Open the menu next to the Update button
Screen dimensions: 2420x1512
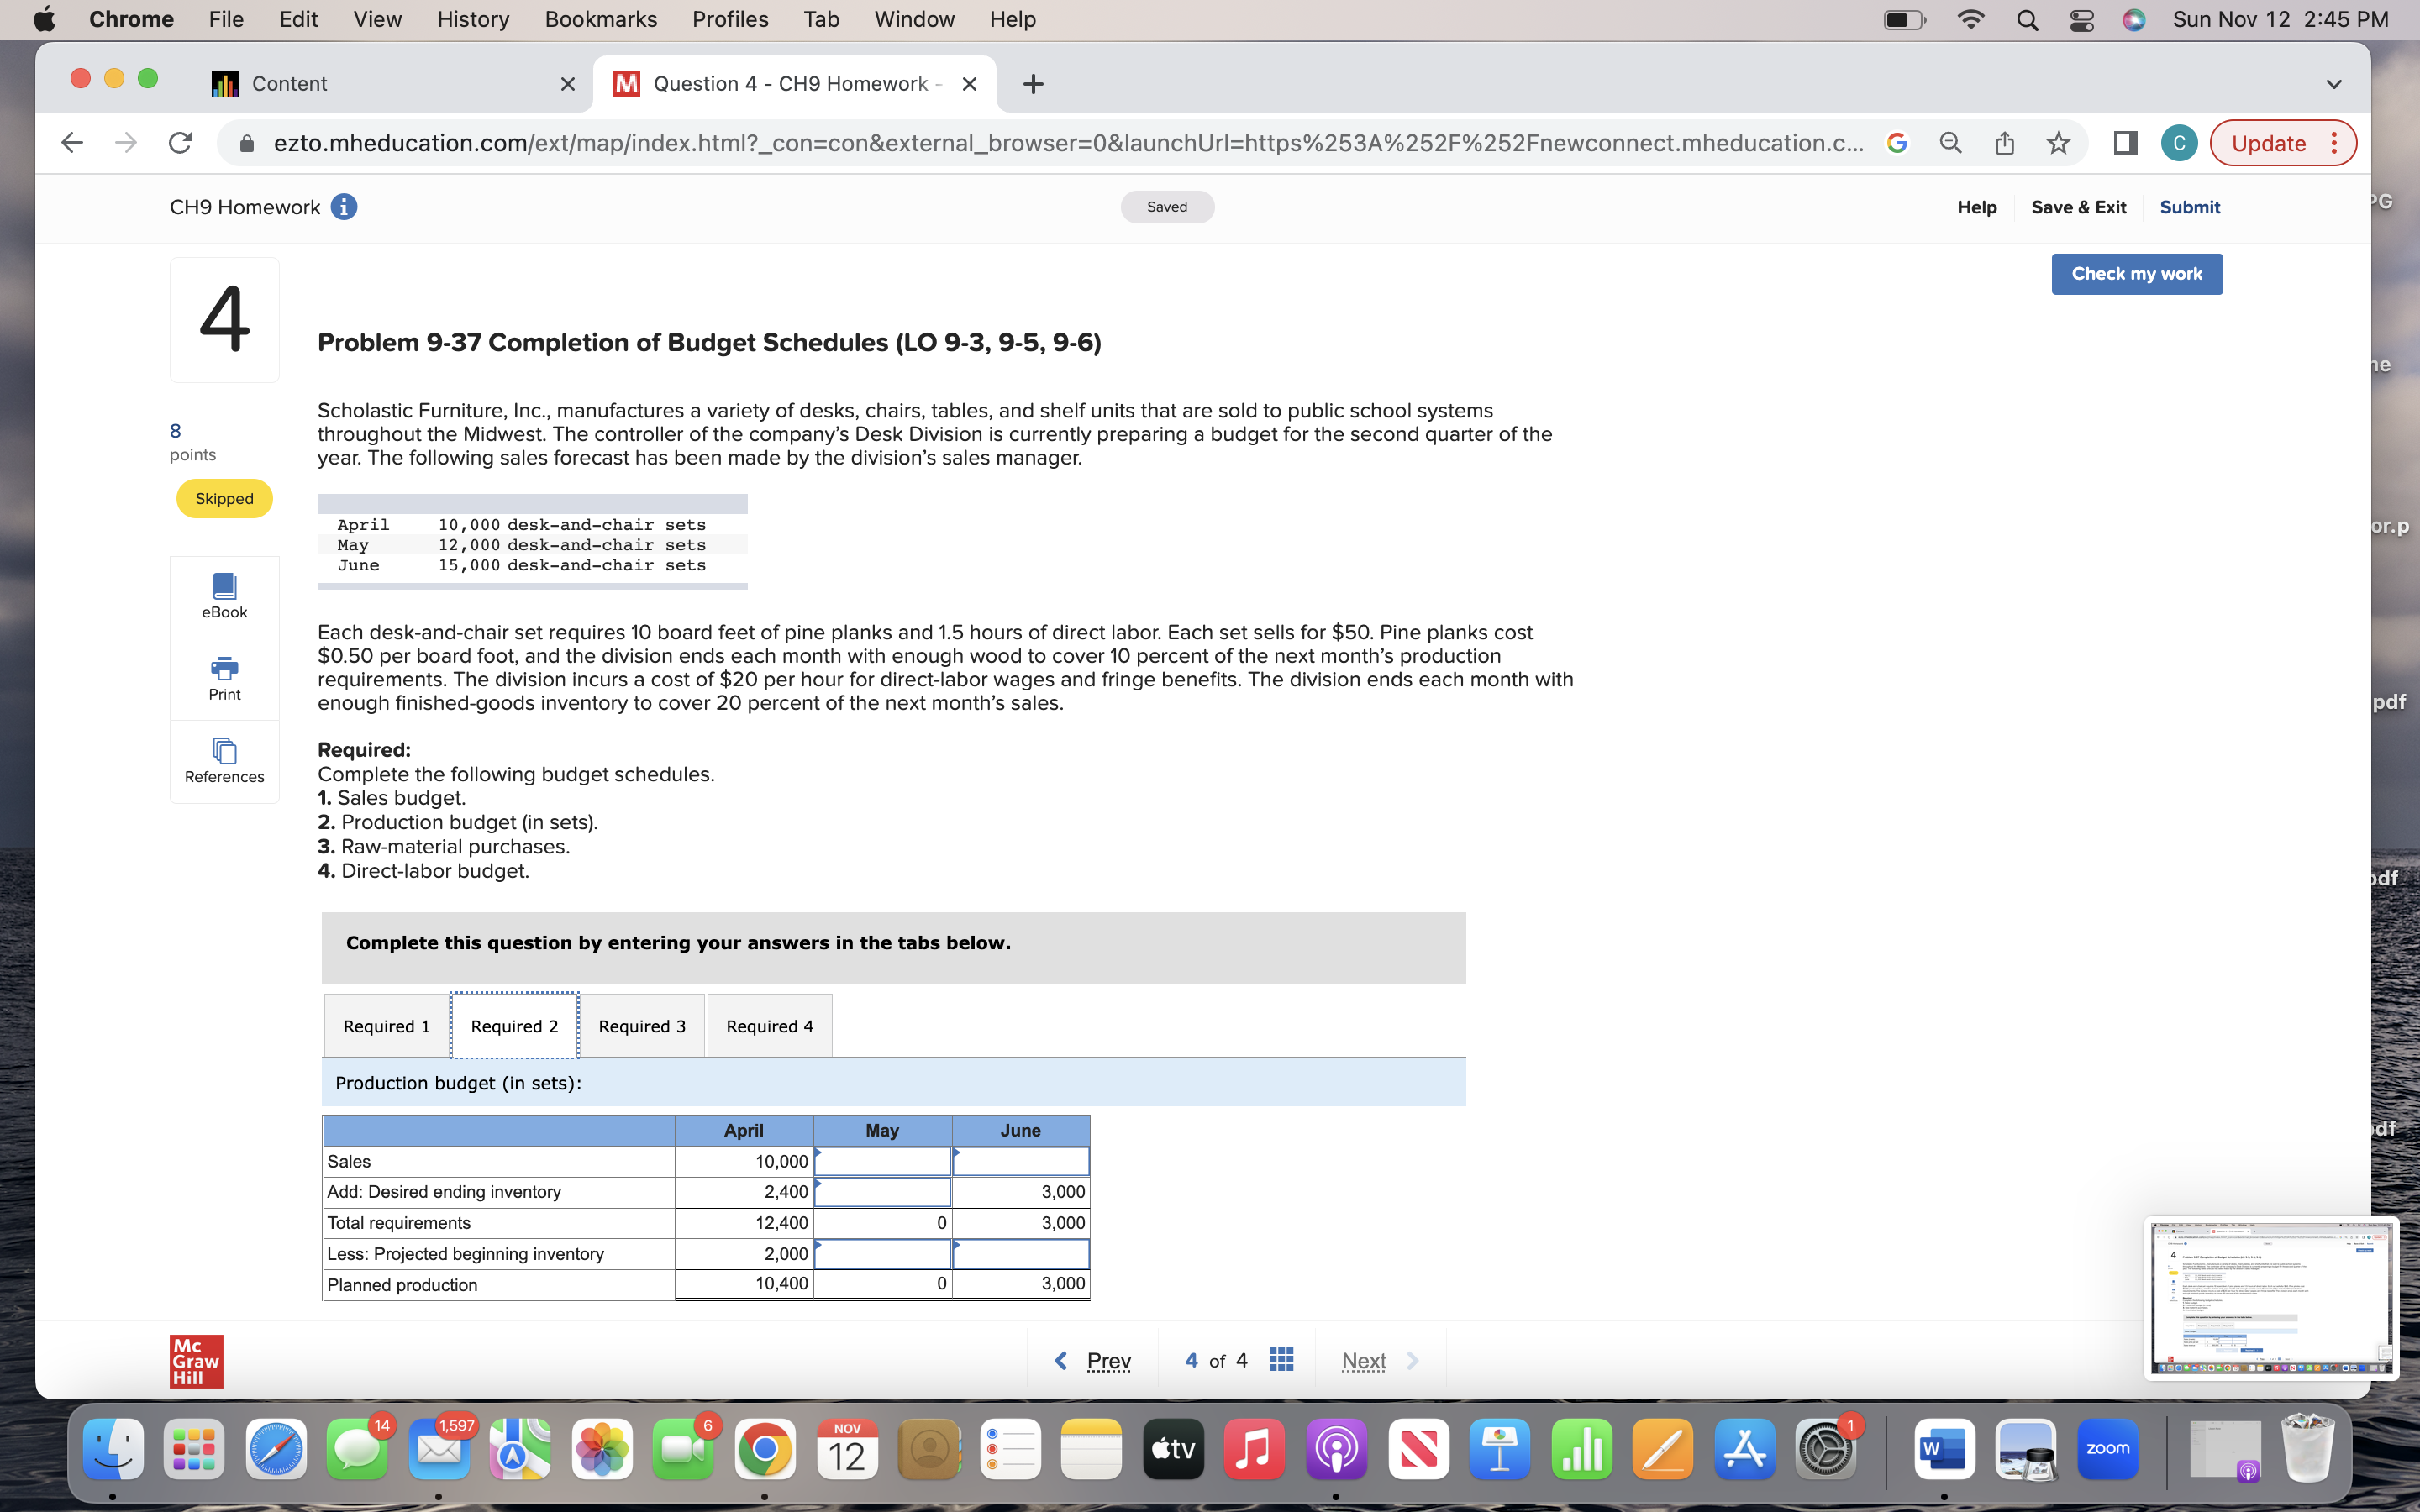coord(2334,143)
